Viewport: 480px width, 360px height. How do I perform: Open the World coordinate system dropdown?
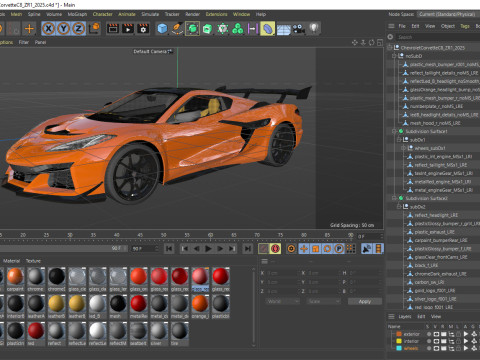[283, 301]
